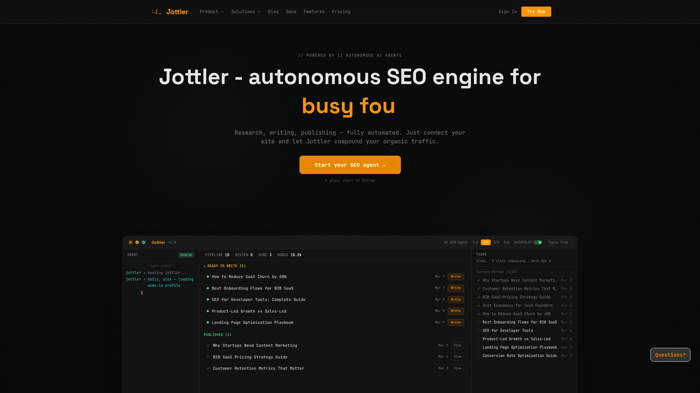Open the Product dropdown menu
Viewport: 700px width, 393px height.
tap(211, 12)
